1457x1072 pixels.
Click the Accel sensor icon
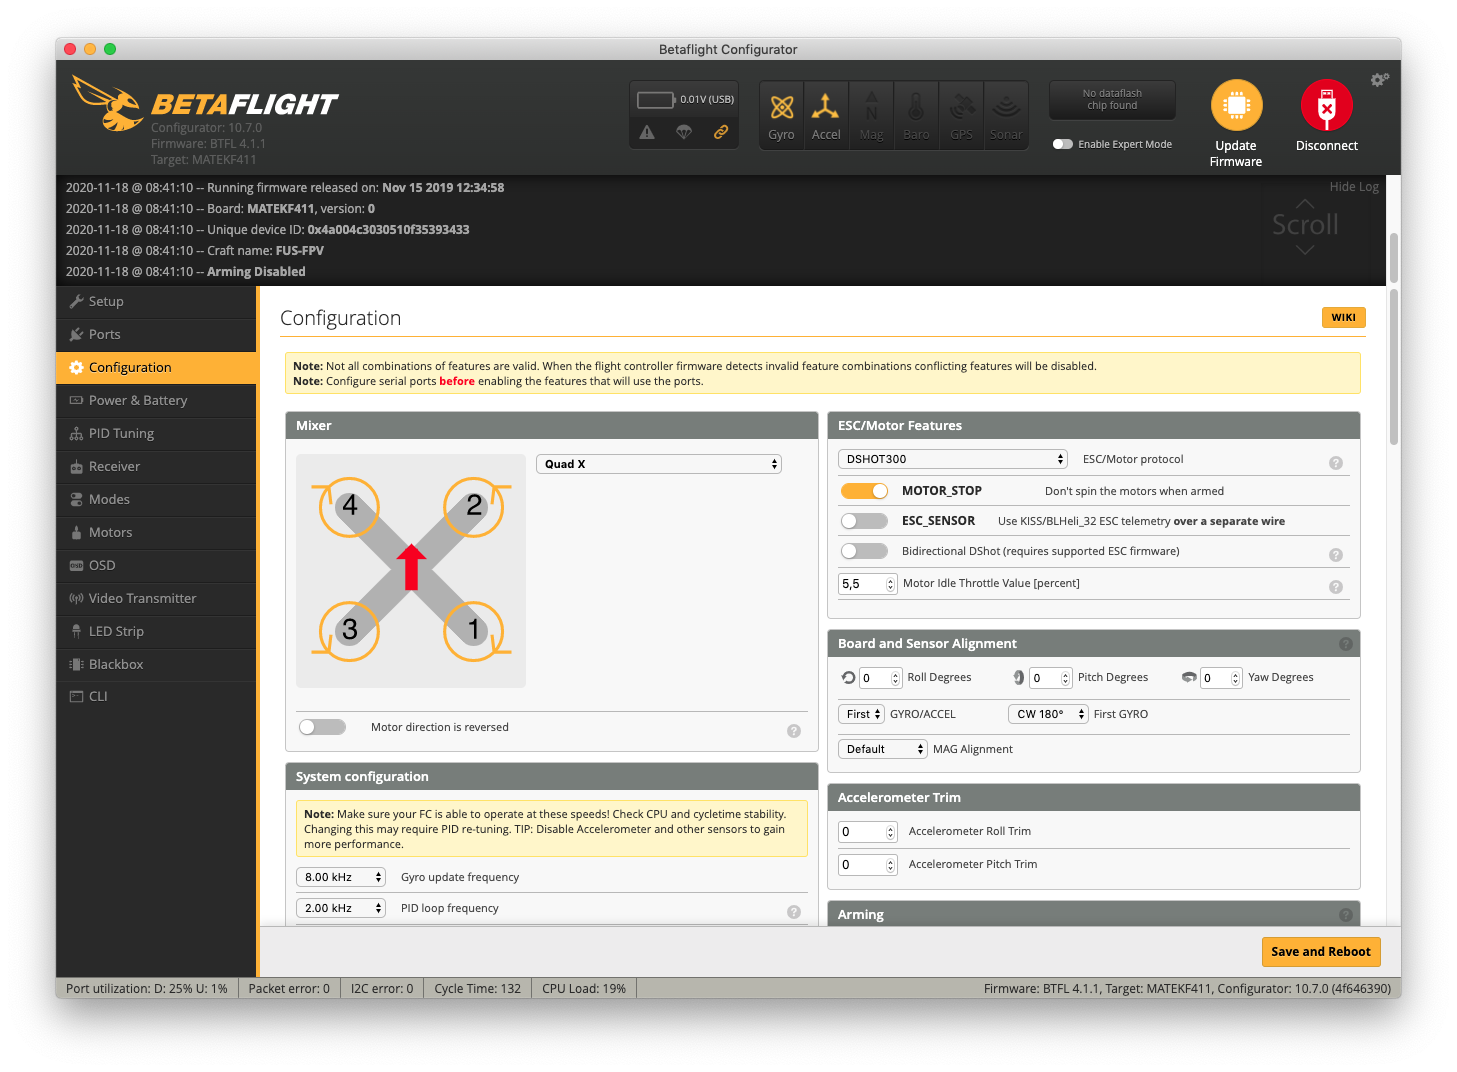[x=826, y=116]
